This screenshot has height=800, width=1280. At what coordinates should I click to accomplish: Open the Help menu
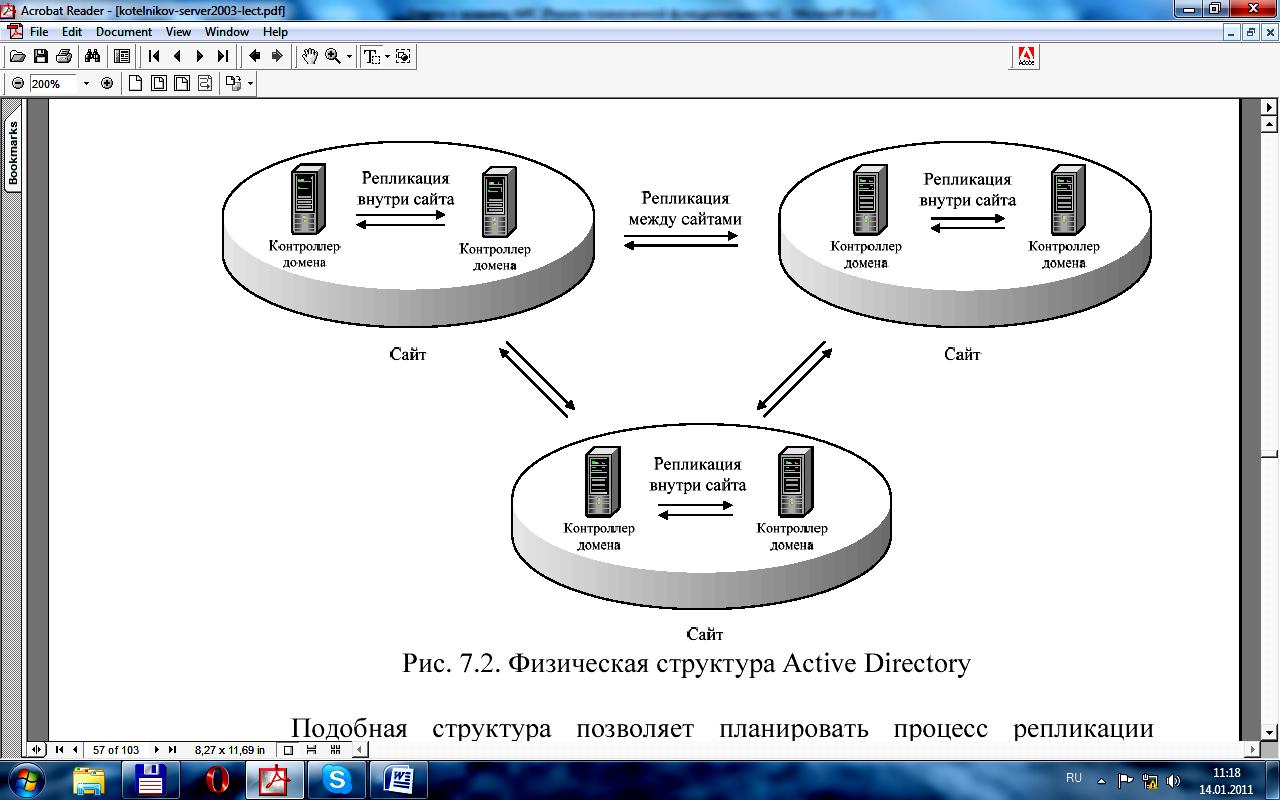[x=275, y=32]
